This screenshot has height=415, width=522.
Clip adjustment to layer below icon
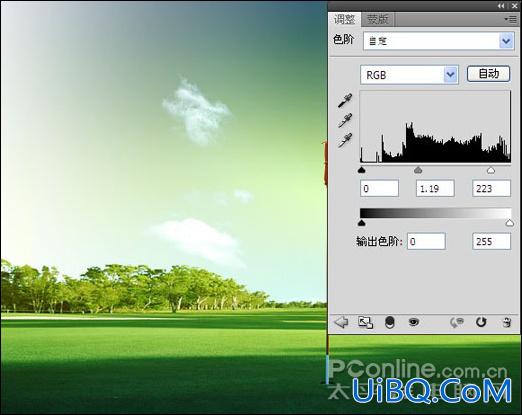[390, 322]
